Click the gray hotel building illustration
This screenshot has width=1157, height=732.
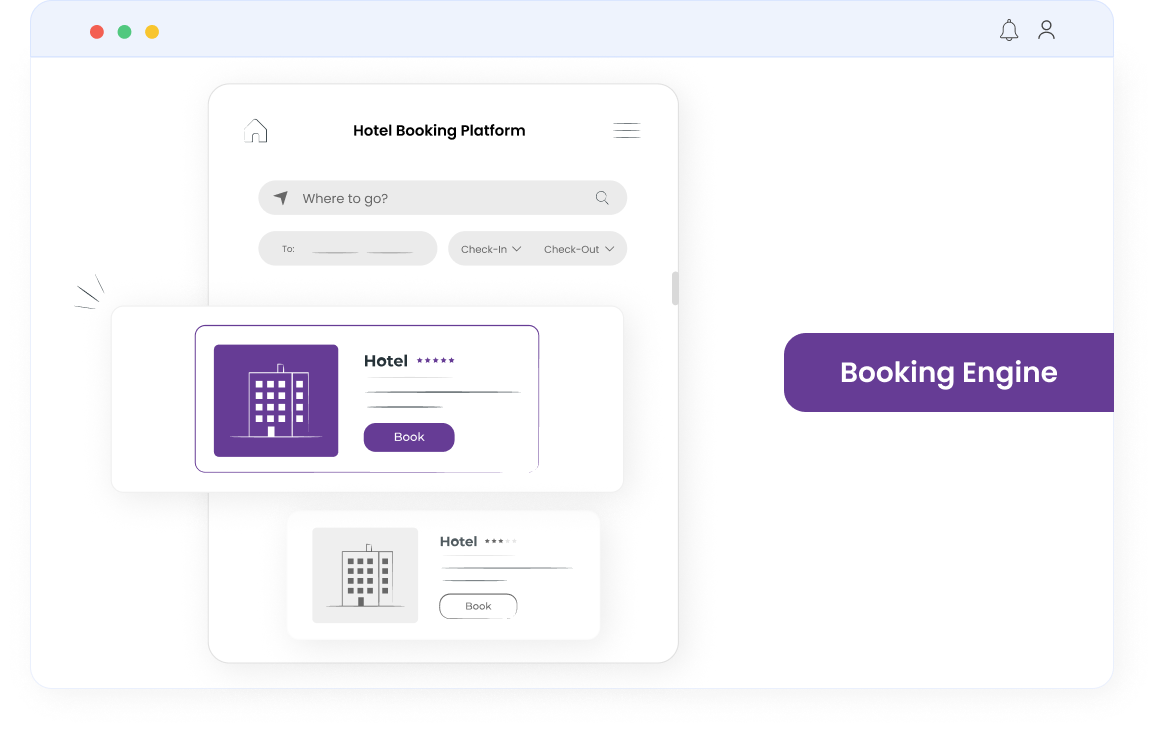[365, 575]
